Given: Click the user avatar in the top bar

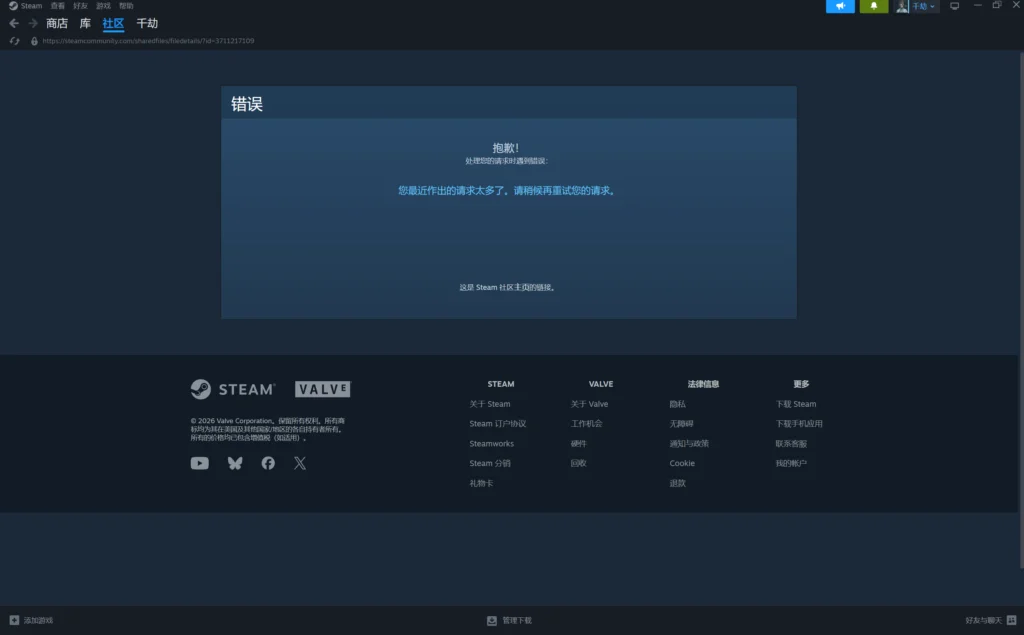Looking at the screenshot, I should pyautogui.click(x=902, y=6).
